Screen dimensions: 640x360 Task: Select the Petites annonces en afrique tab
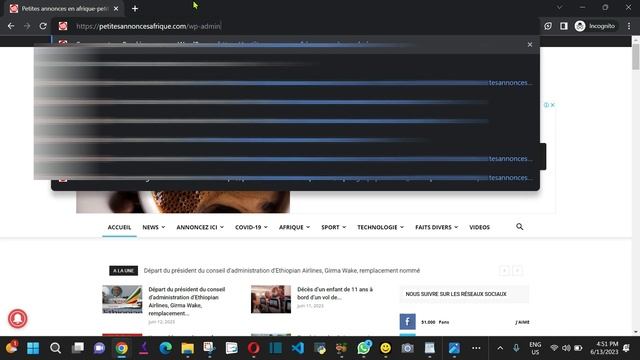coord(64,8)
